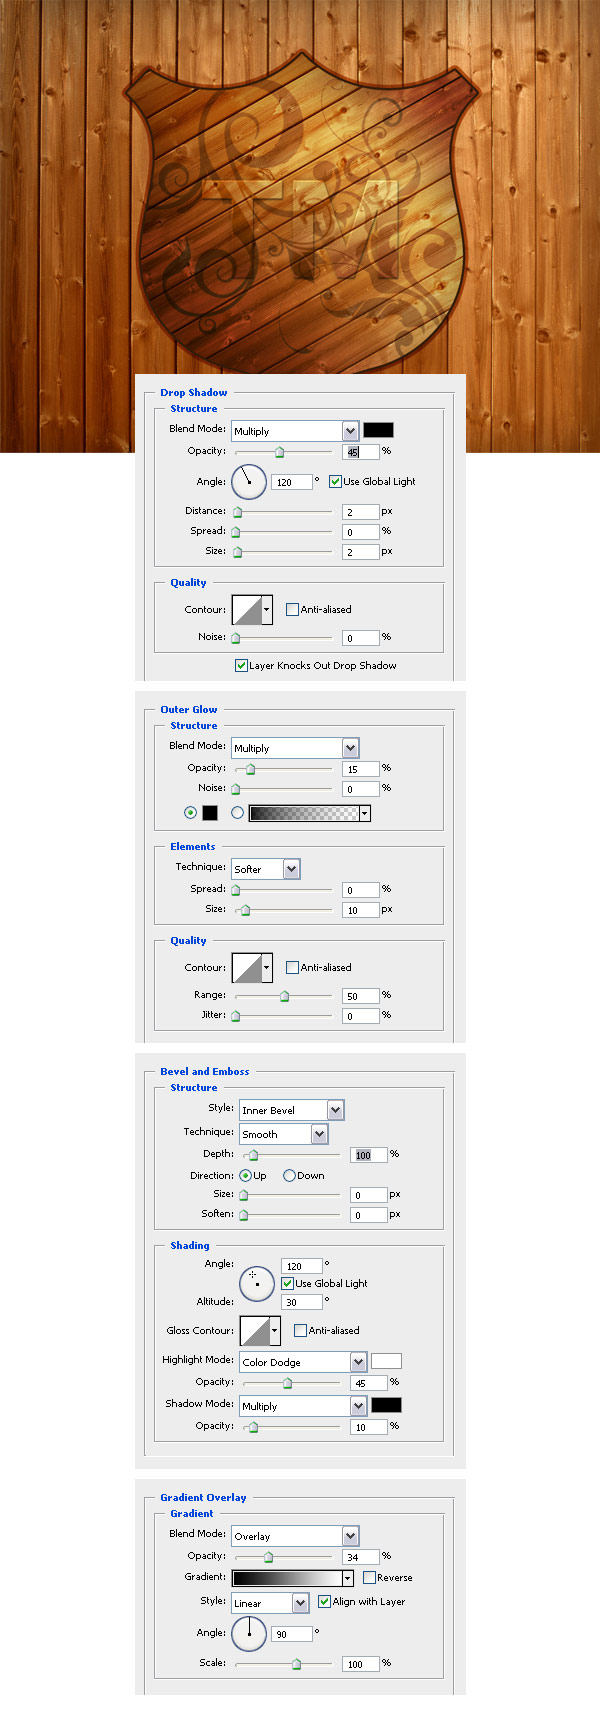The width and height of the screenshot is (600, 1709).
Task: Toggle Bevel Shading Use Global Light checkbox
Action: point(287,1283)
